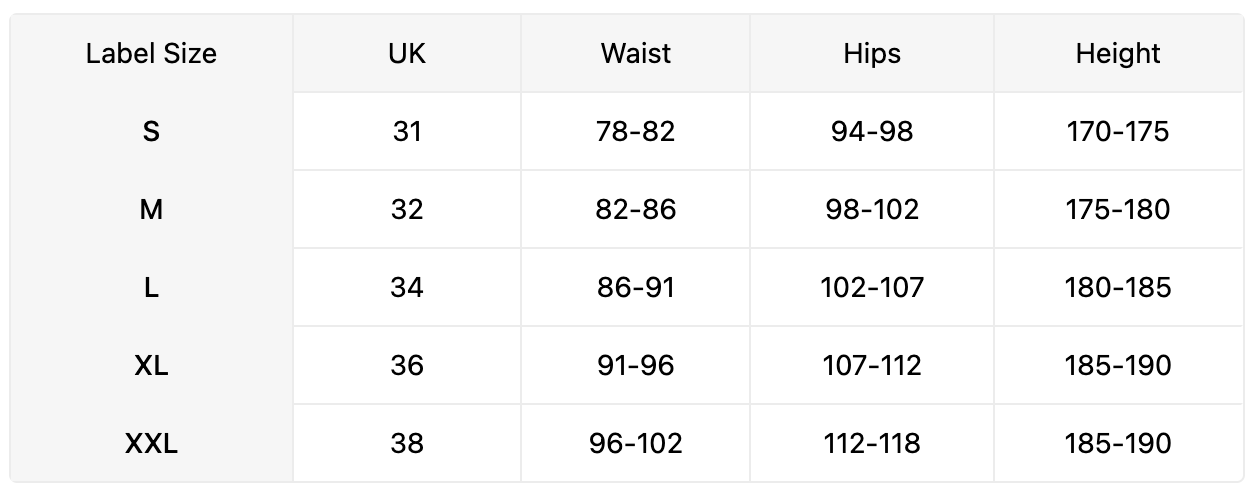Select waist value 96-102

pyautogui.click(x=636, y=443)
